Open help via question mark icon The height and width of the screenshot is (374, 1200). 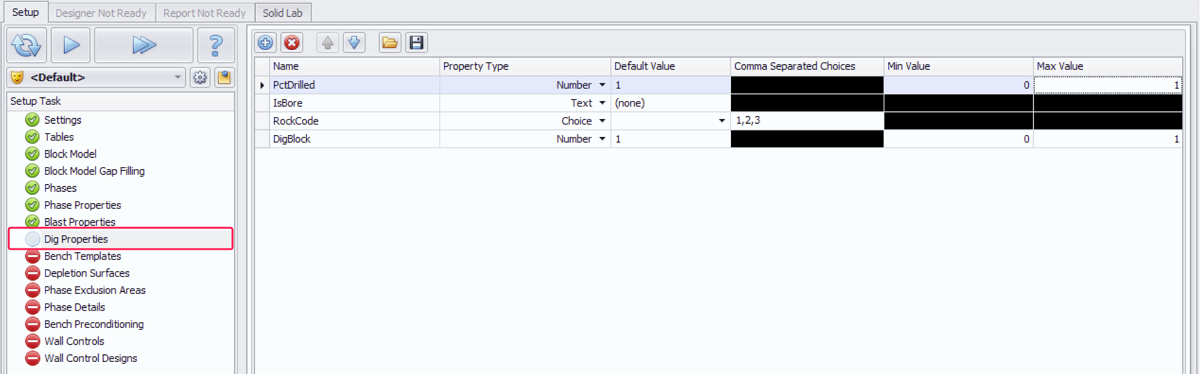coord(215,45)
